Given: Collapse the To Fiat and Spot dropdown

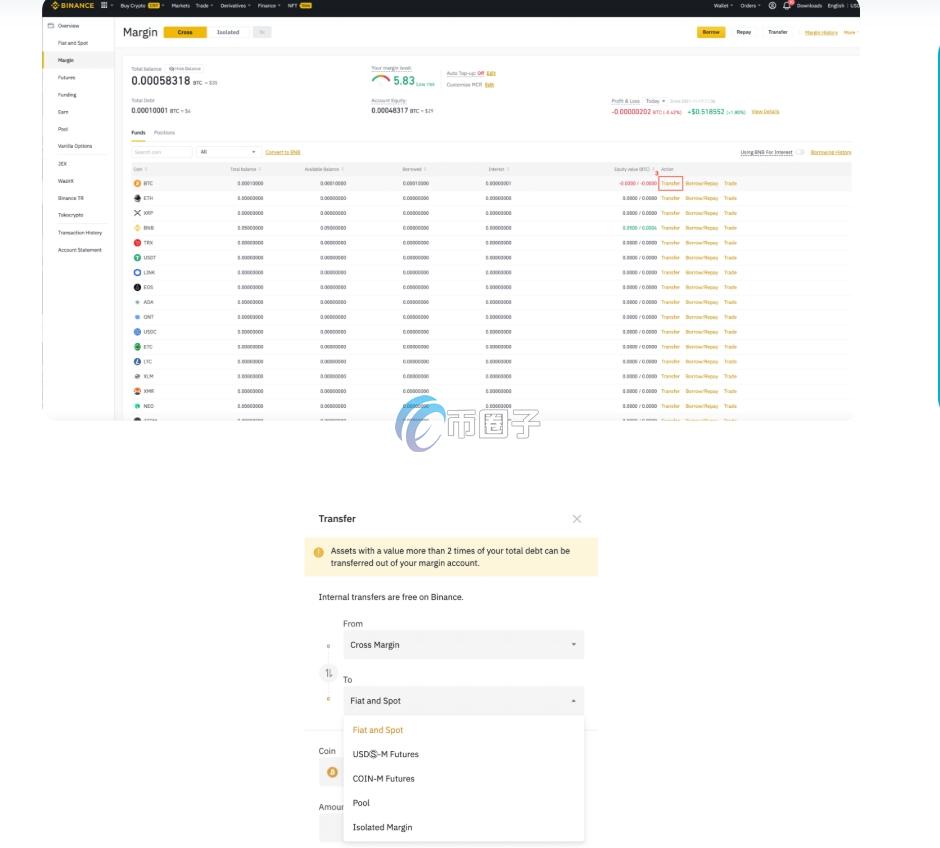Looking at the screenshot, I should point(462,701).
